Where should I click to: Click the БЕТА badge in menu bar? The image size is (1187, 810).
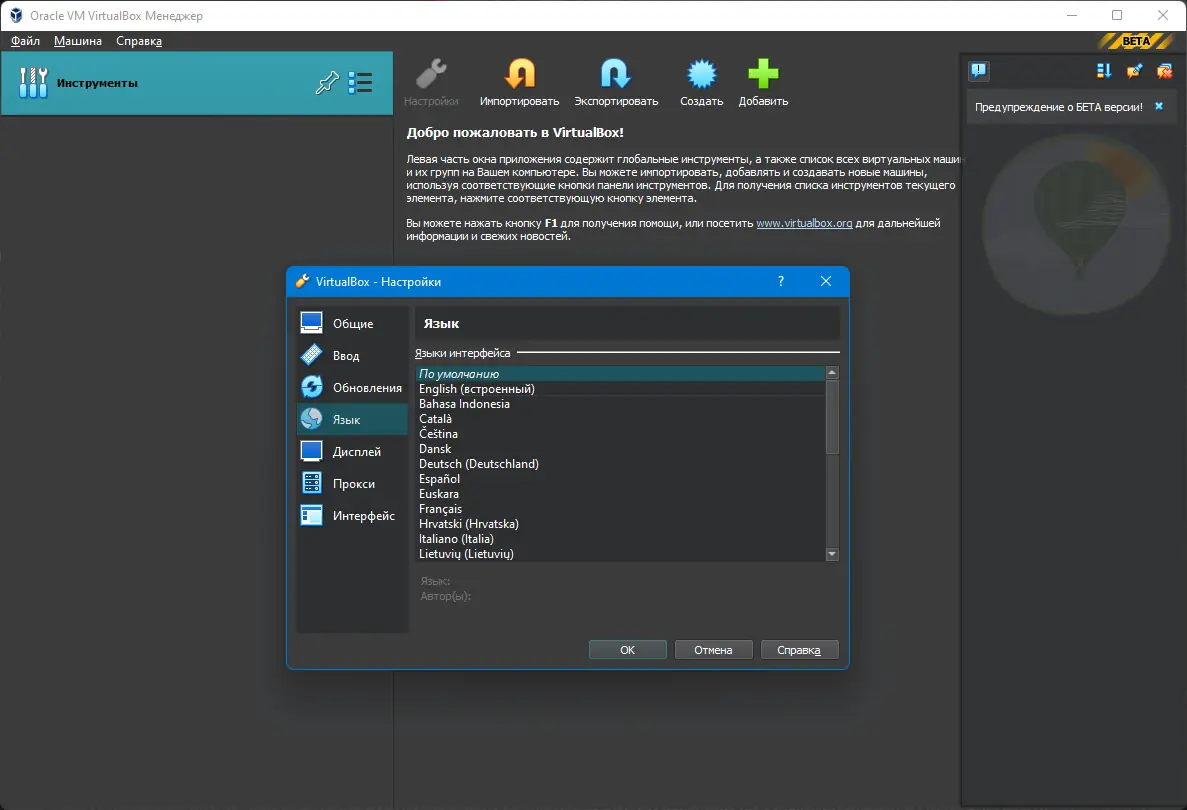point(1136,41)
